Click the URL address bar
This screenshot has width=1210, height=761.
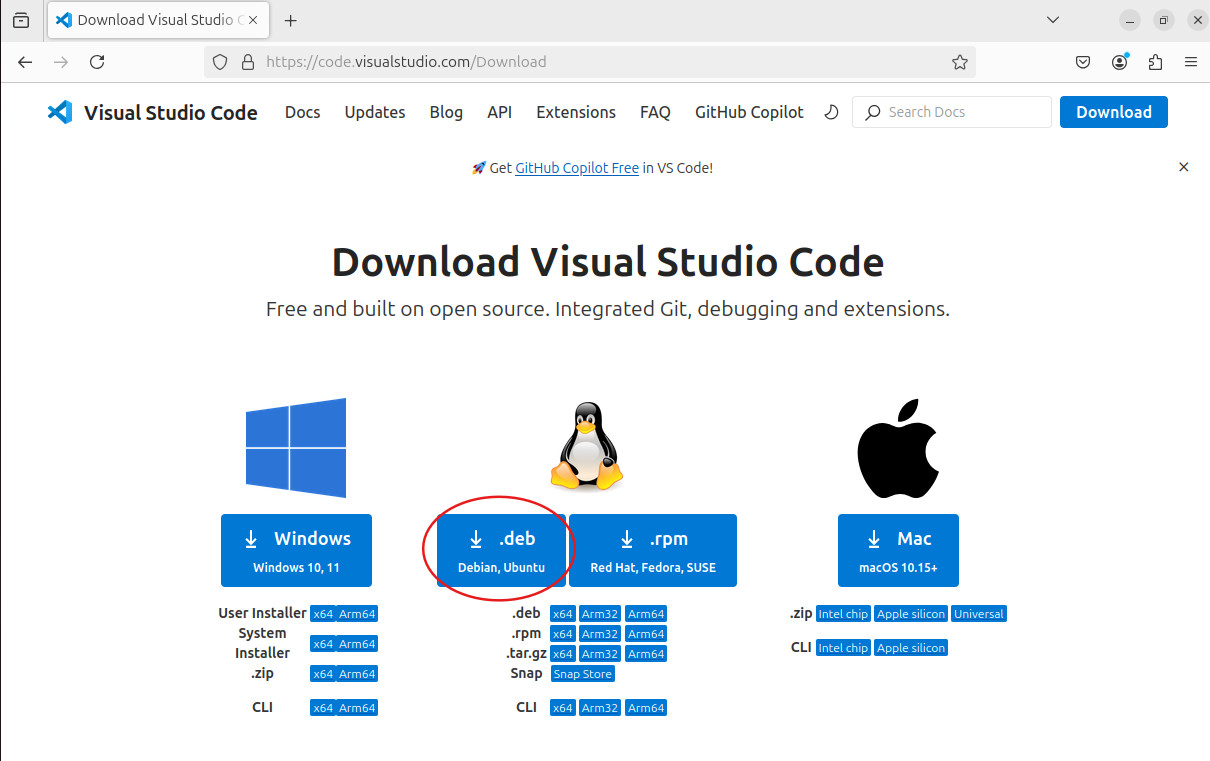590,62
